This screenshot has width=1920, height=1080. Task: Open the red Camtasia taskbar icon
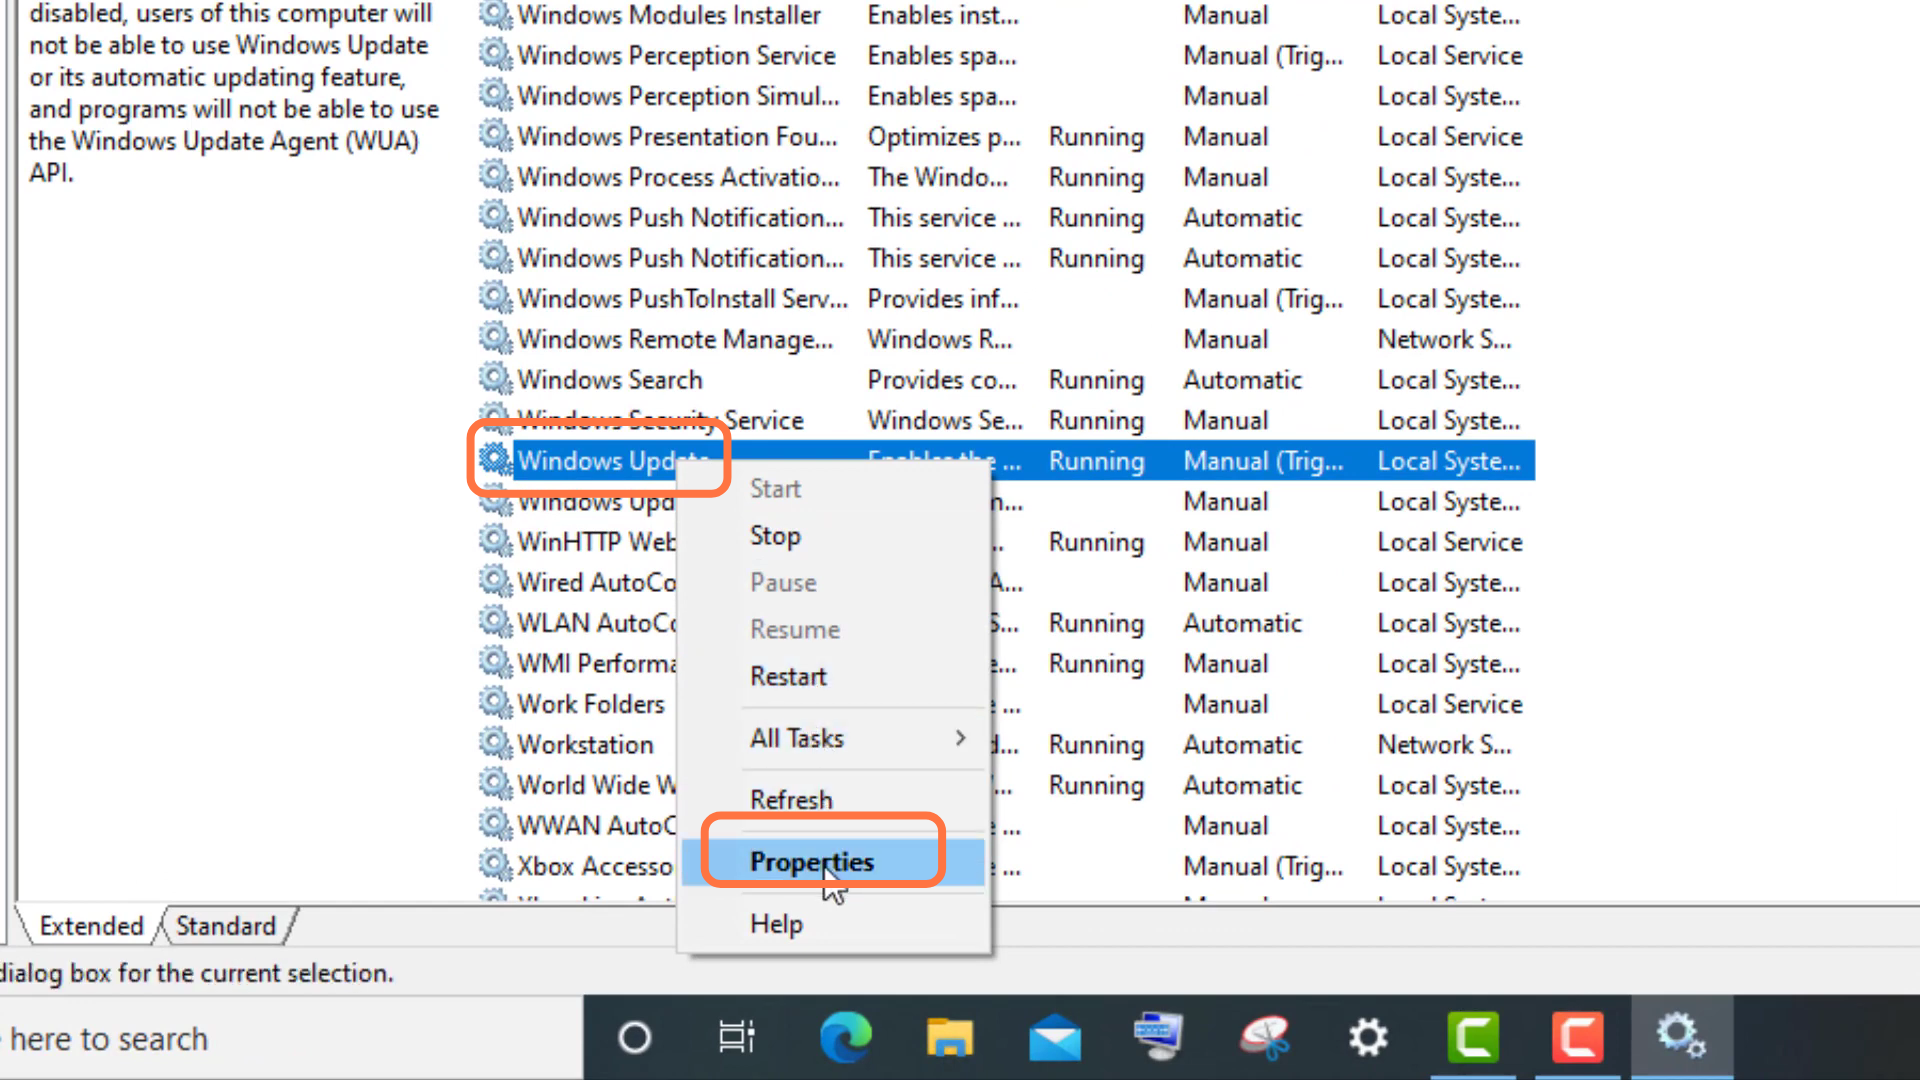click(1577, 1037)
